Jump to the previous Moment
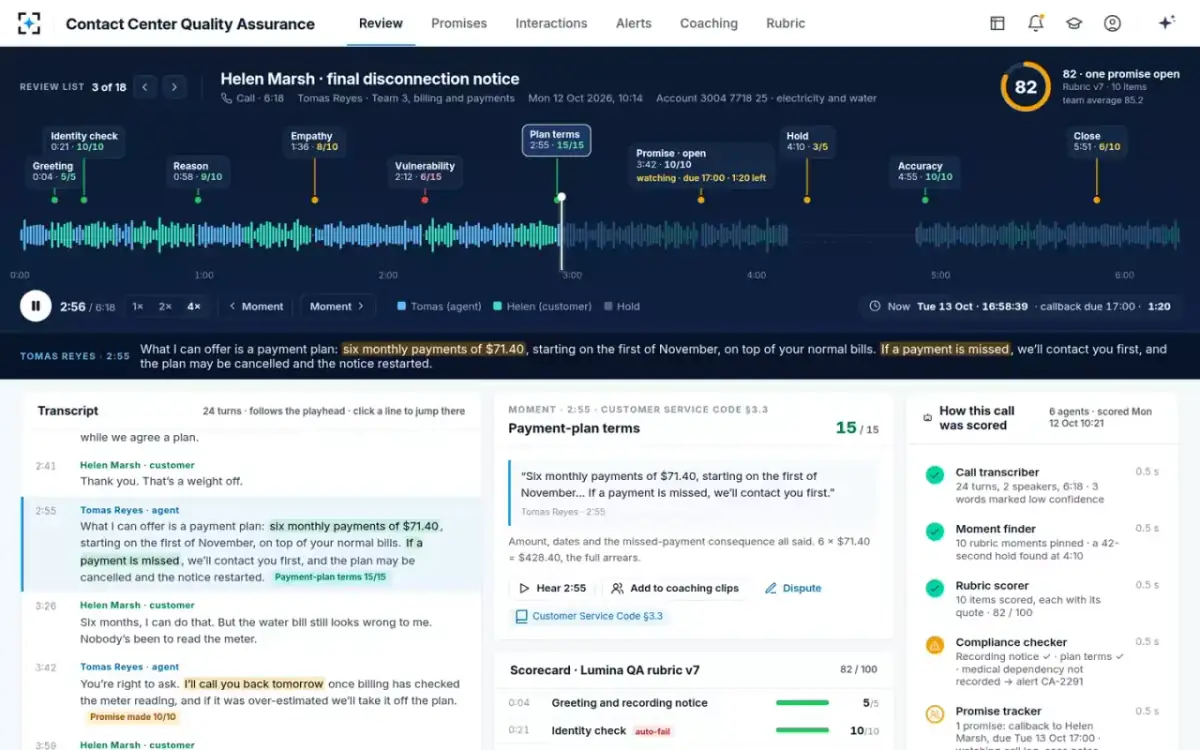This screenshot has height=750, width=1200. point(256,306)
